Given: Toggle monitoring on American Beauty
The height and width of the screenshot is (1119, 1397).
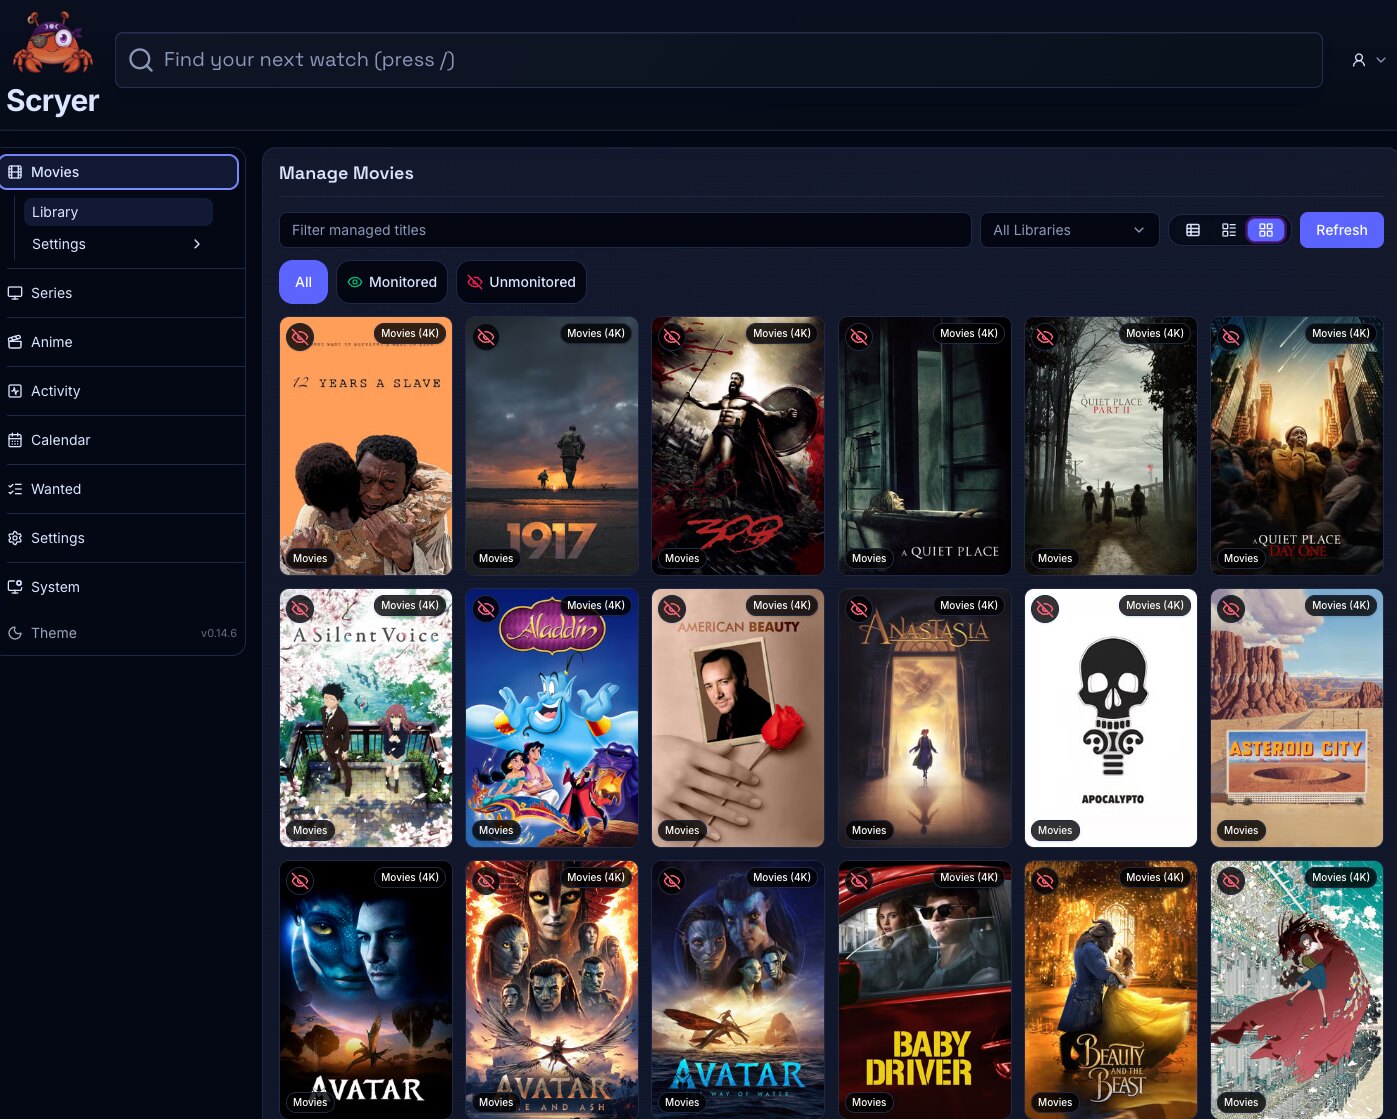Looking at the screenshot, I should [x=673, y=609].
